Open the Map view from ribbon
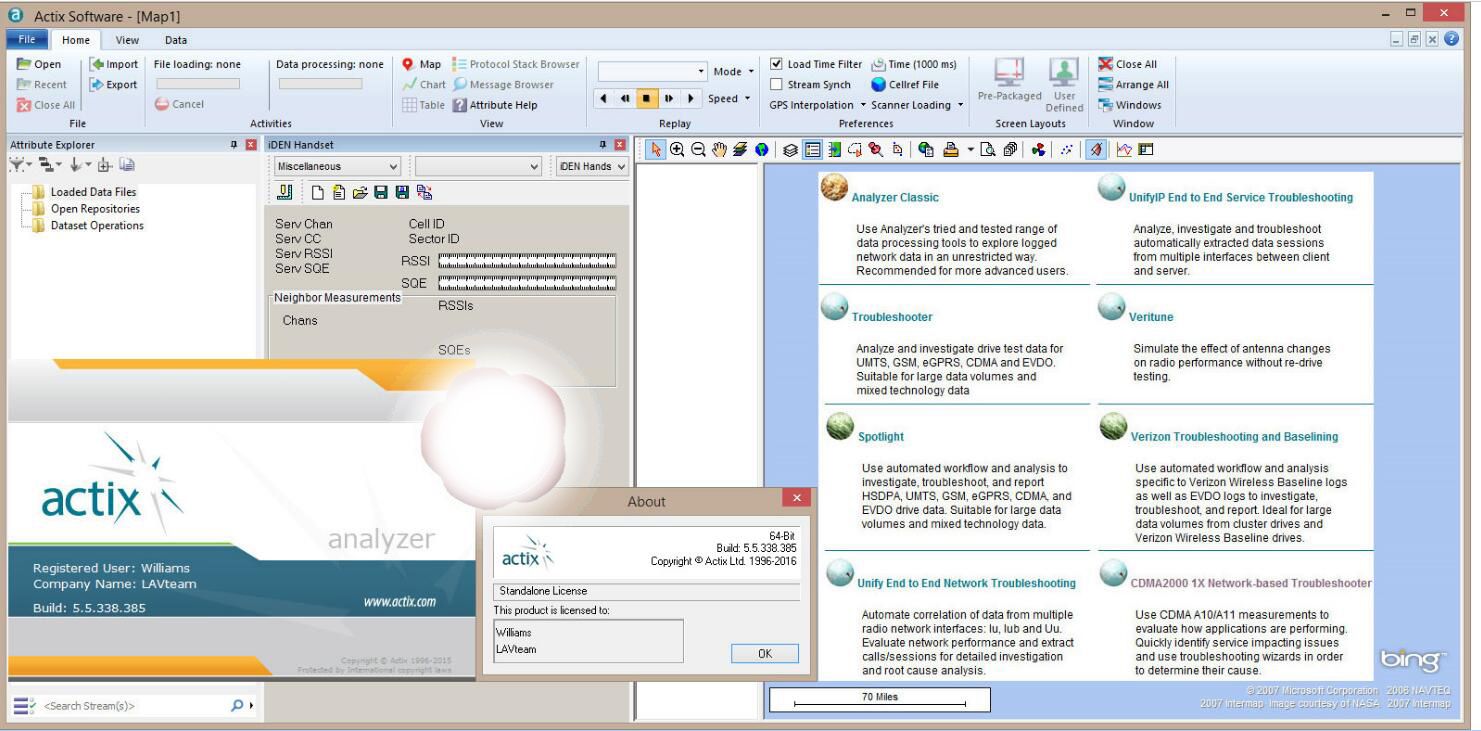 click(421, 64)
